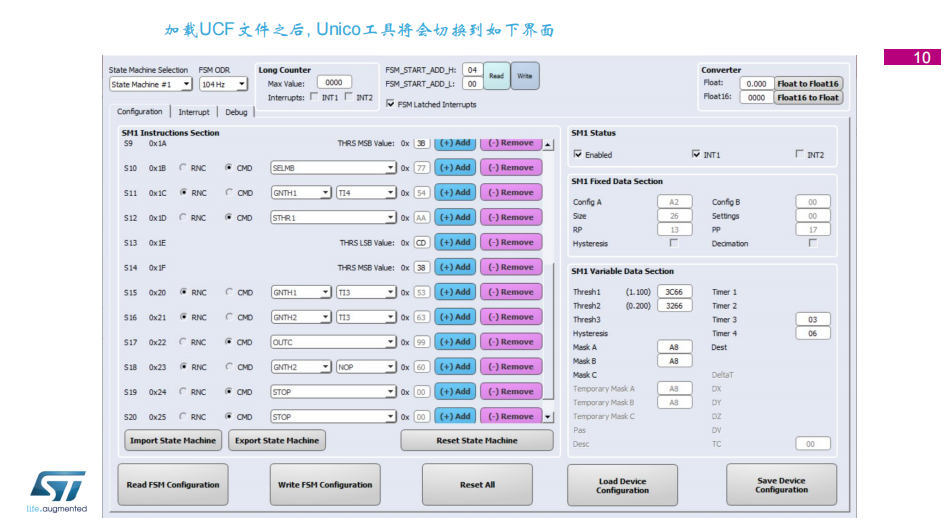The height and width of the screenshot is (523, 943).
Task: Click Mask A value field
Action: point(674,347)
